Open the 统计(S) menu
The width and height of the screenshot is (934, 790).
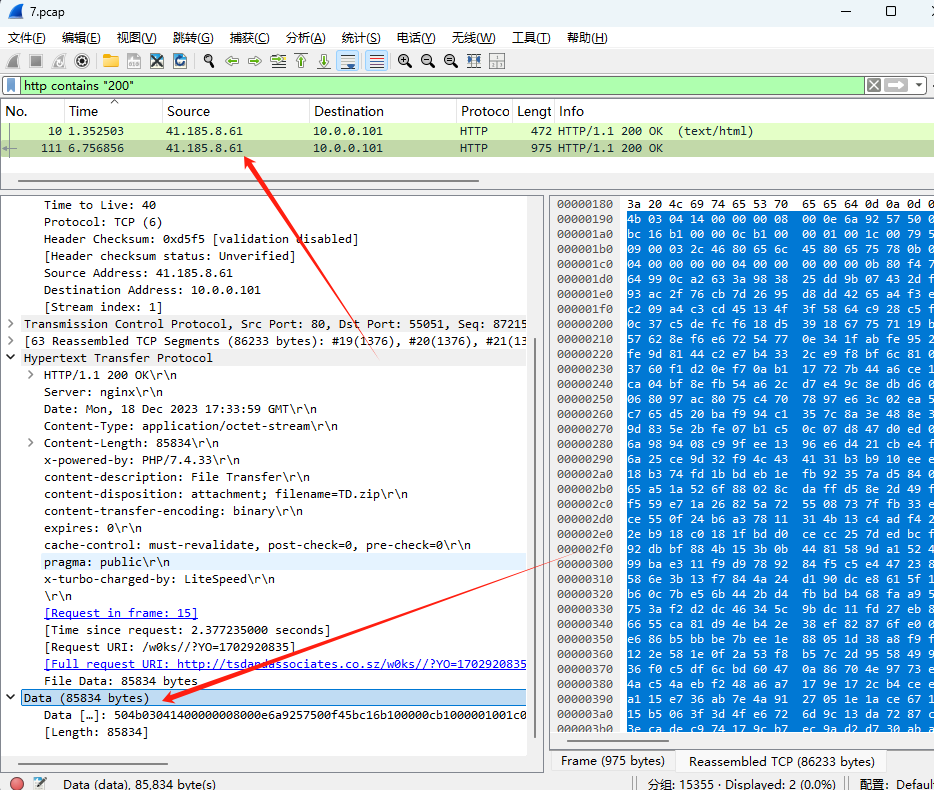(361, 38)
